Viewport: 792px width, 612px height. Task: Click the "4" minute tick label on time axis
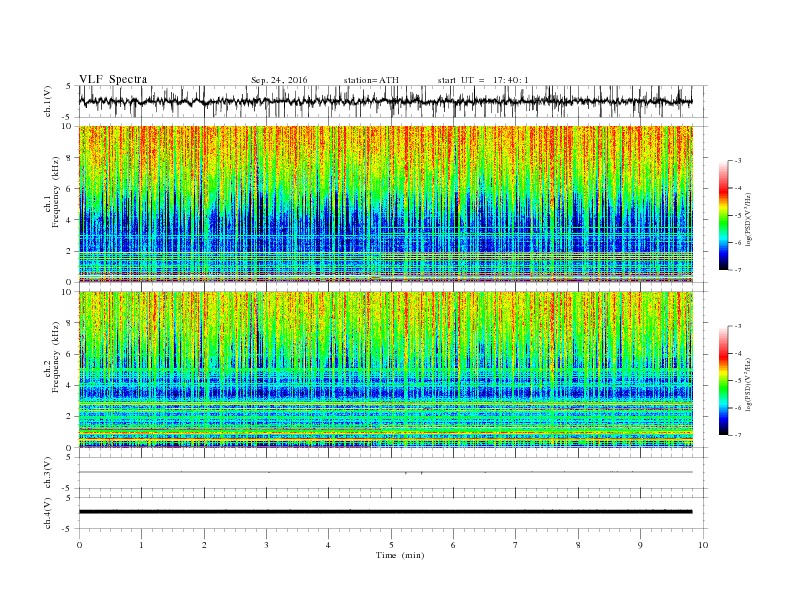[328, 545]
